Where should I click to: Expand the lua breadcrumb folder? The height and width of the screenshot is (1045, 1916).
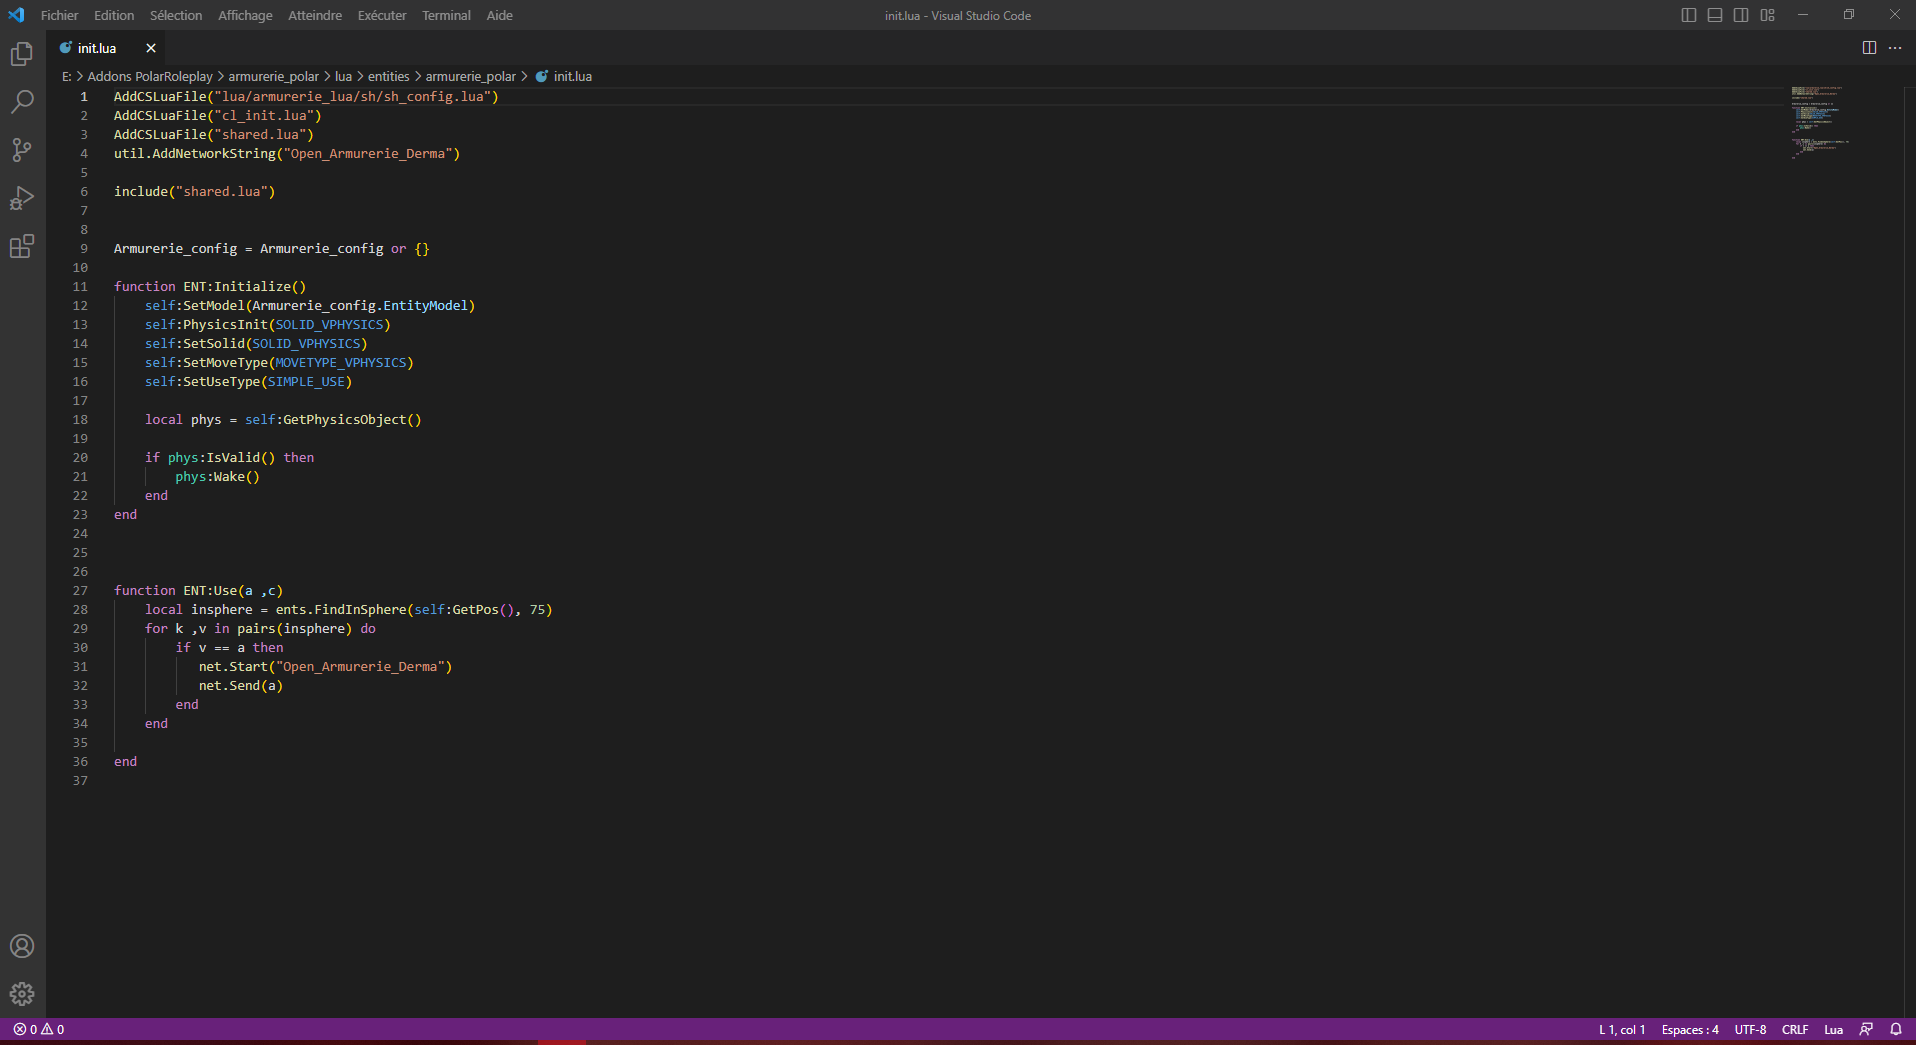tap(343, 76)
